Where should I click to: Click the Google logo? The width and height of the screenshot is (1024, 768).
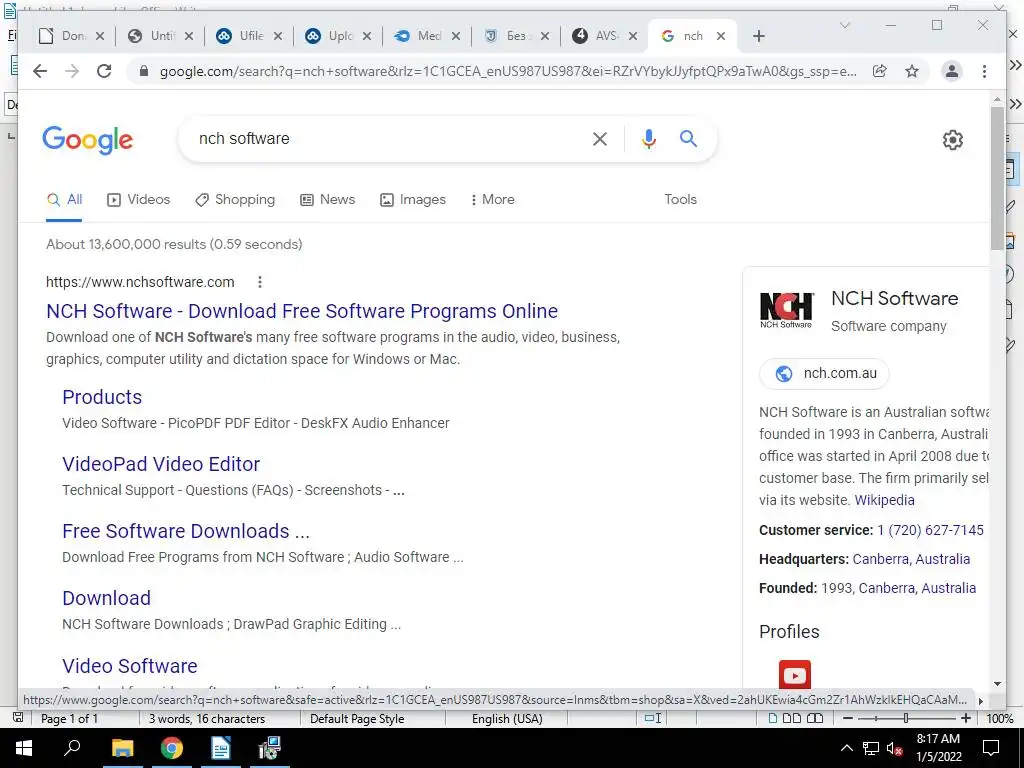[x=88, y=140]
